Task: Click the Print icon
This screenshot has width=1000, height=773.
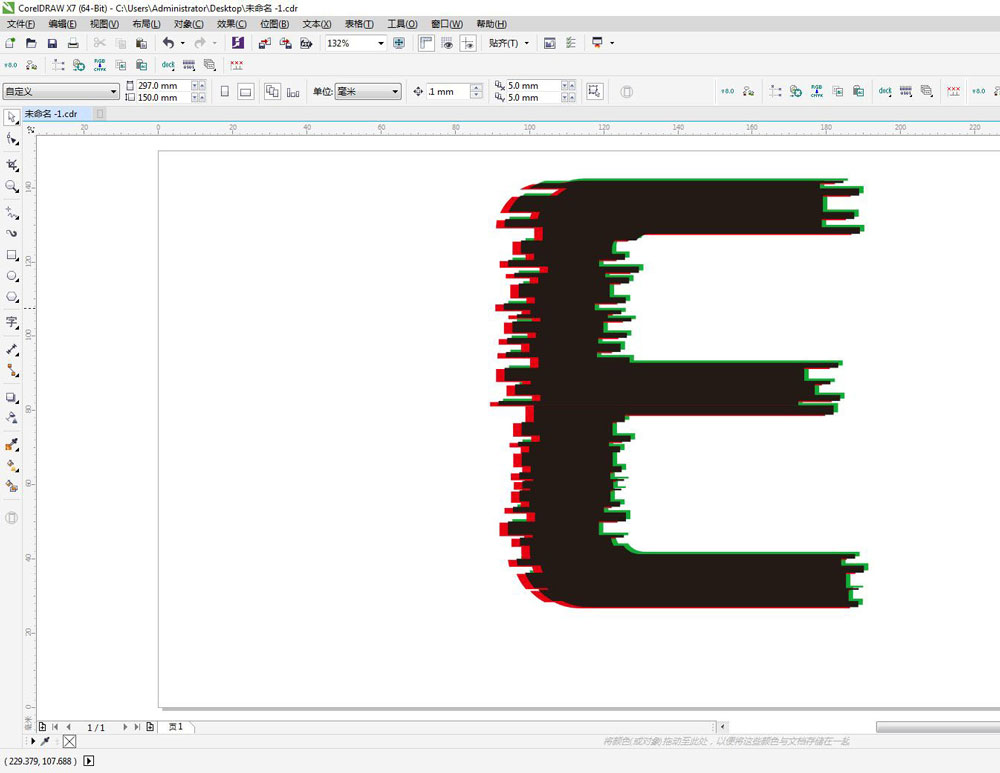Action: [73, 43]
